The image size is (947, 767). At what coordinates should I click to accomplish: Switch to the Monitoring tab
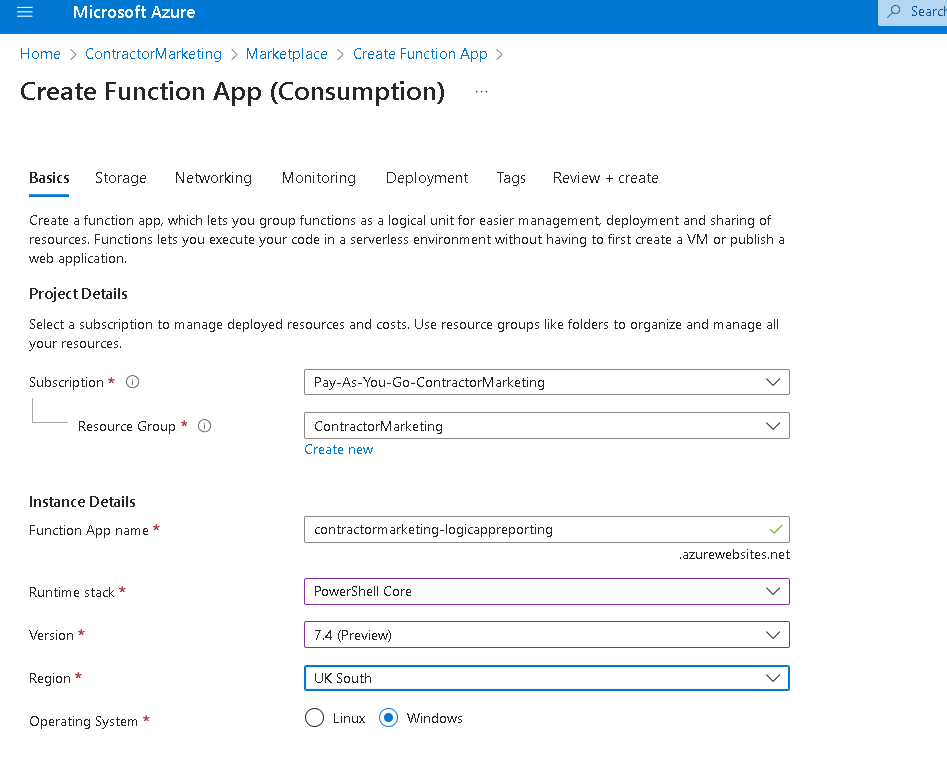click(319, 178)
